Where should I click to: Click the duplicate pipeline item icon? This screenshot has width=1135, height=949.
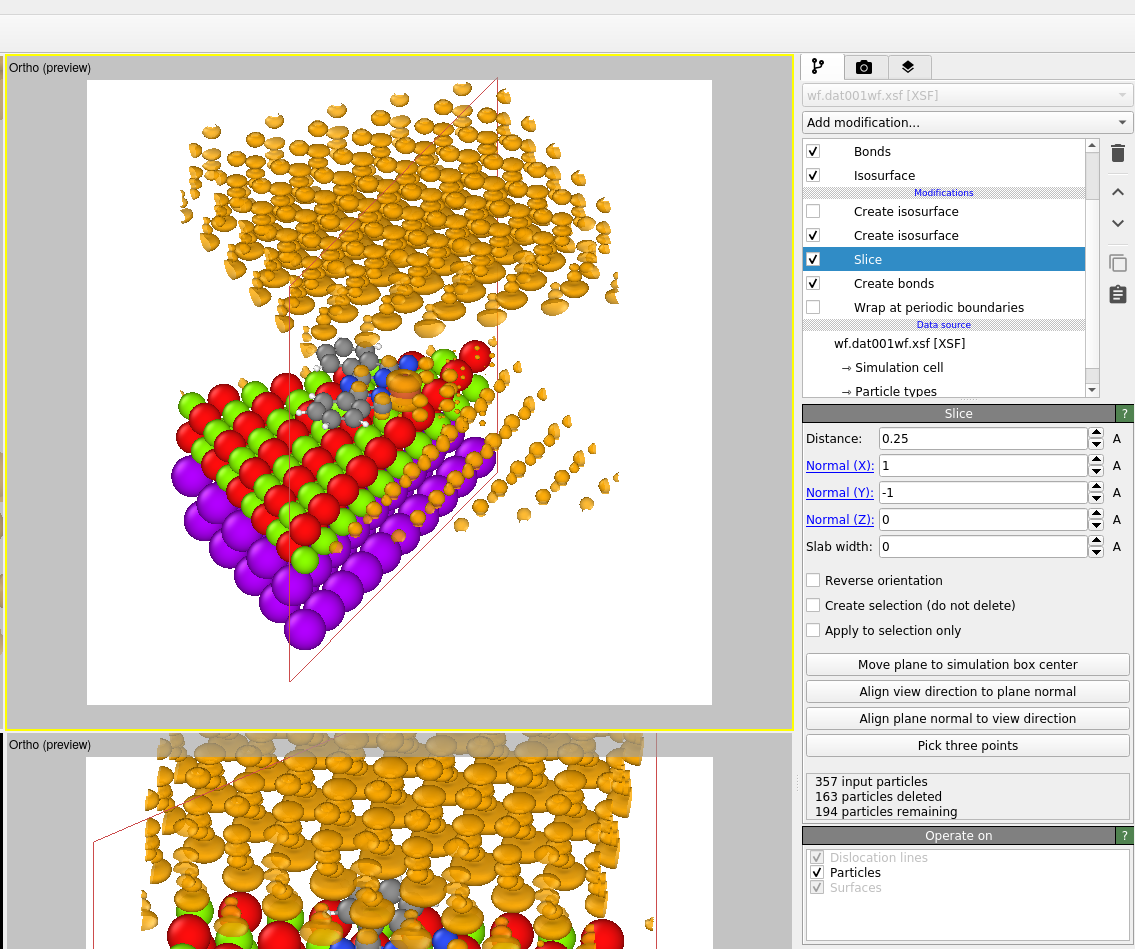[1117, 262]
